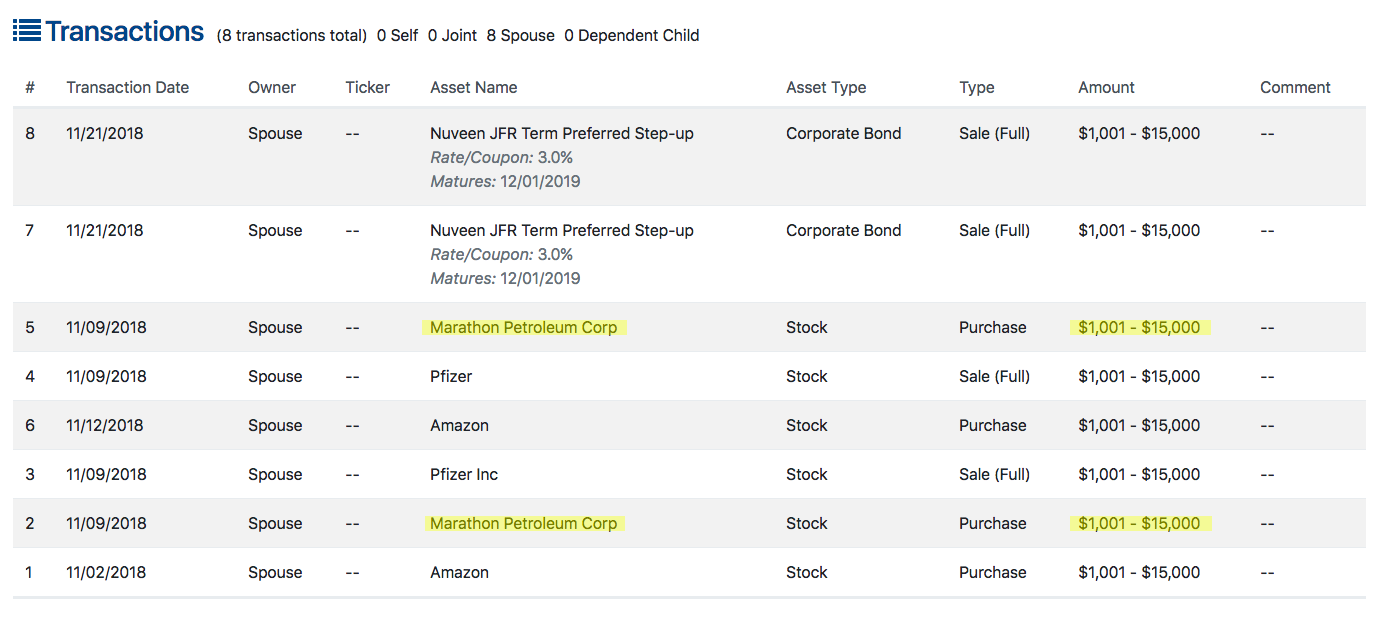Select the Transactions heading

pyautogui.click(x=125, y=31)
